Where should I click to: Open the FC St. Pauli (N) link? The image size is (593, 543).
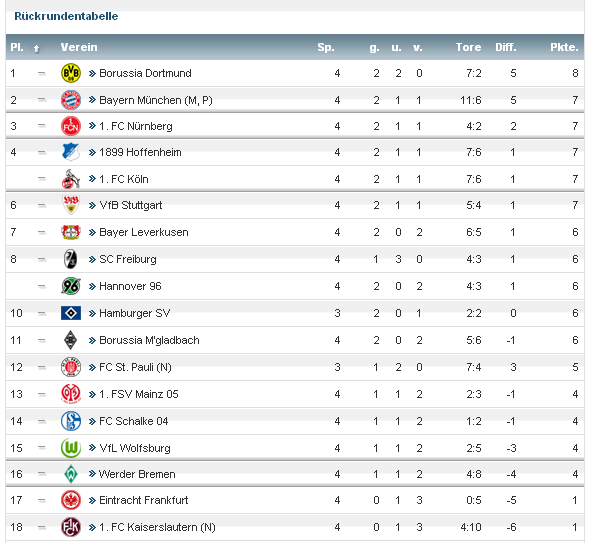[135, 367]
